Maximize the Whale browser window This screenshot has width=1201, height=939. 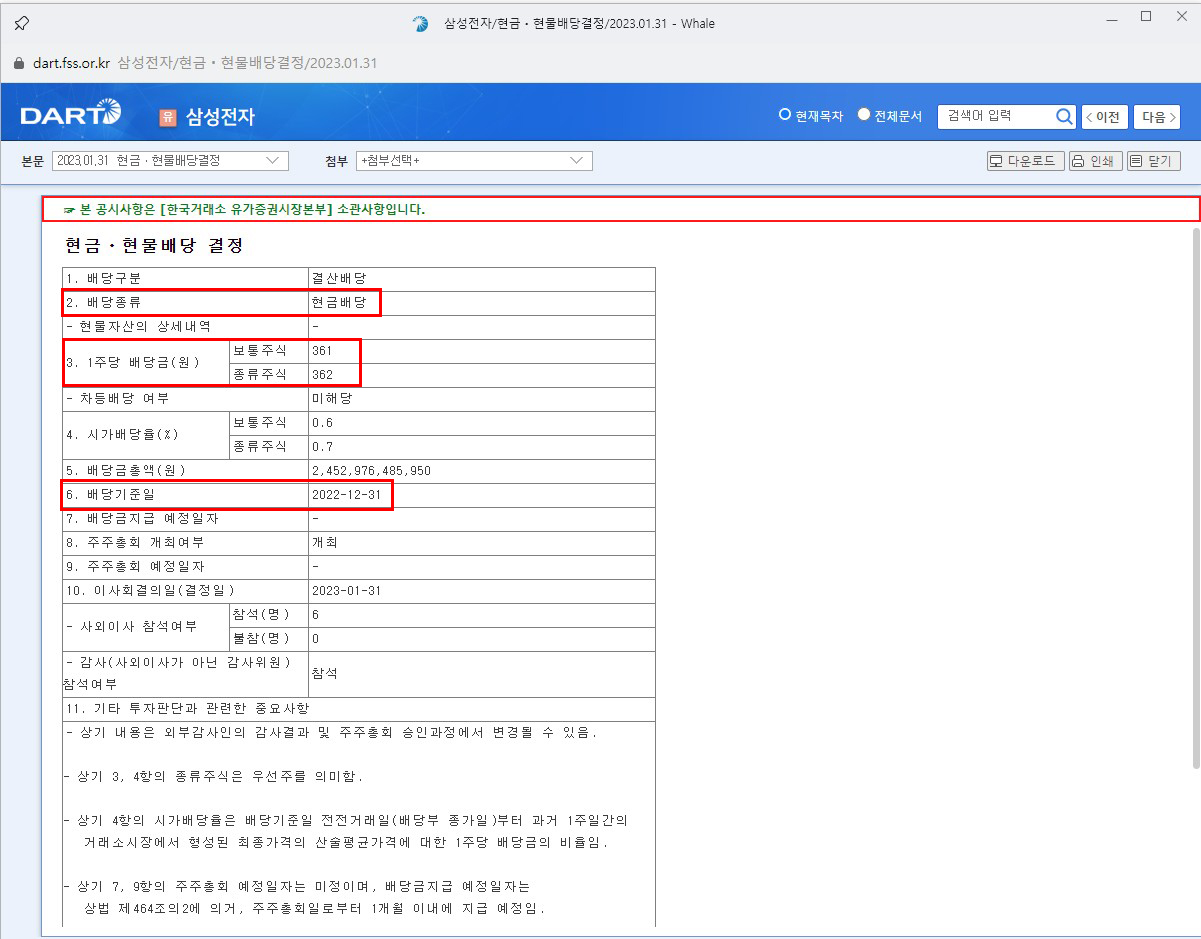pyautogui.click(x=1146, y=17)
